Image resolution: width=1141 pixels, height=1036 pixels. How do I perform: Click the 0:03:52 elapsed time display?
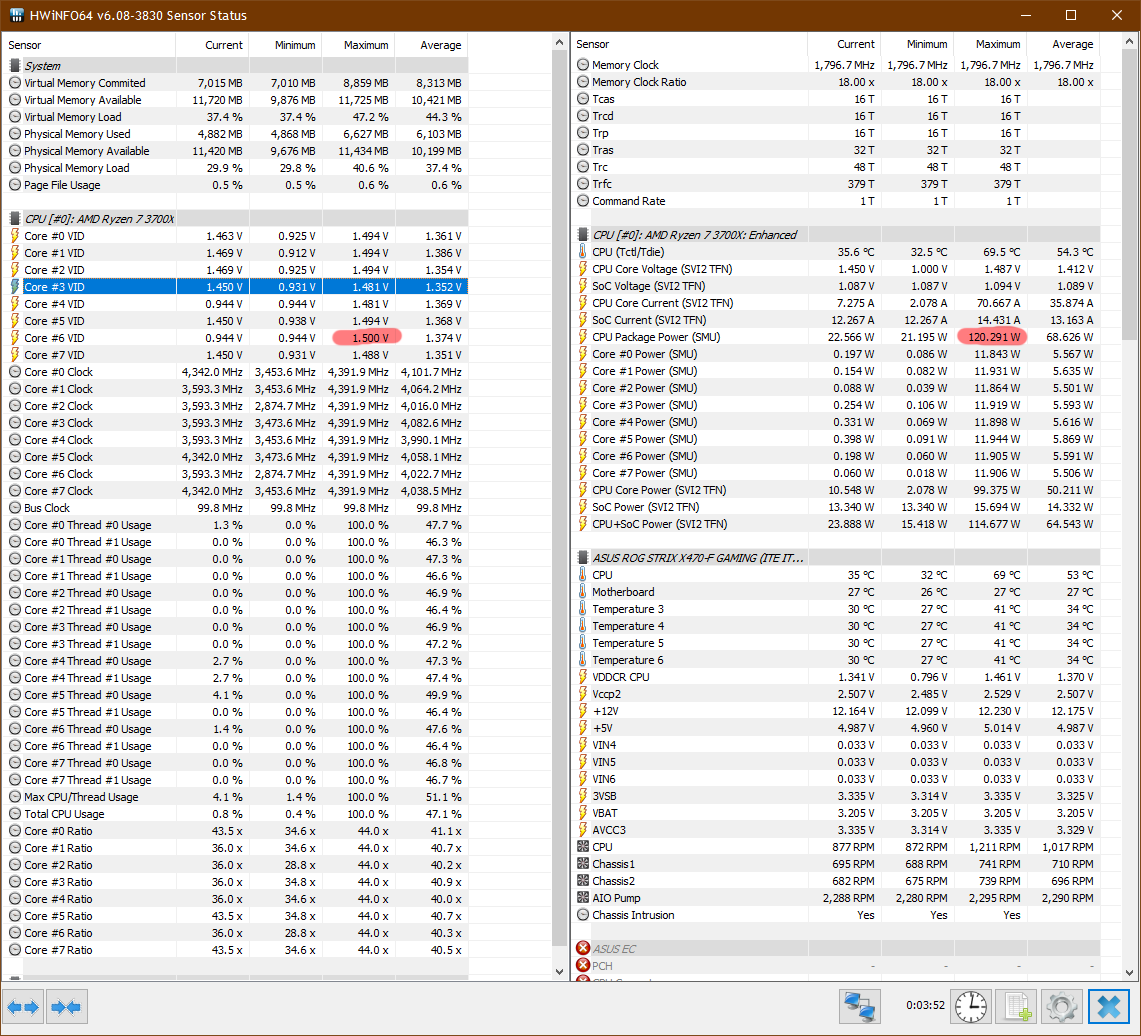tap(925, 1005)
